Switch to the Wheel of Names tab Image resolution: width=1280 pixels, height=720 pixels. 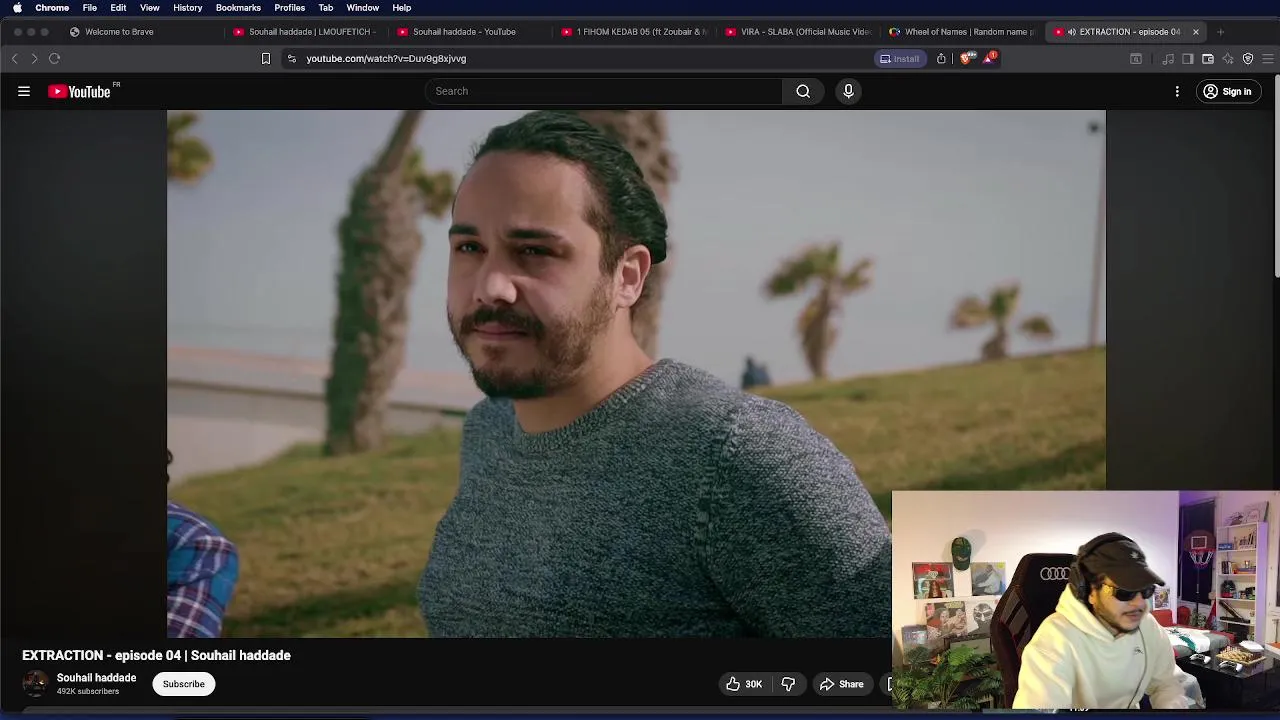(962, 32)
